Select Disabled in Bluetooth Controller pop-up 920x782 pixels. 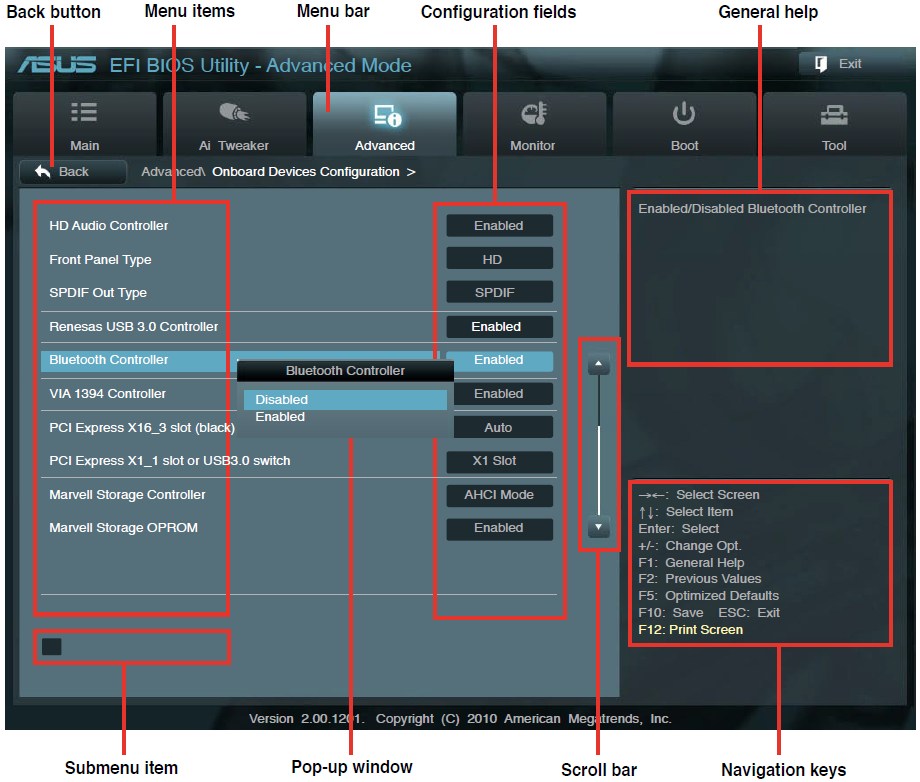[x=344, y=400]
